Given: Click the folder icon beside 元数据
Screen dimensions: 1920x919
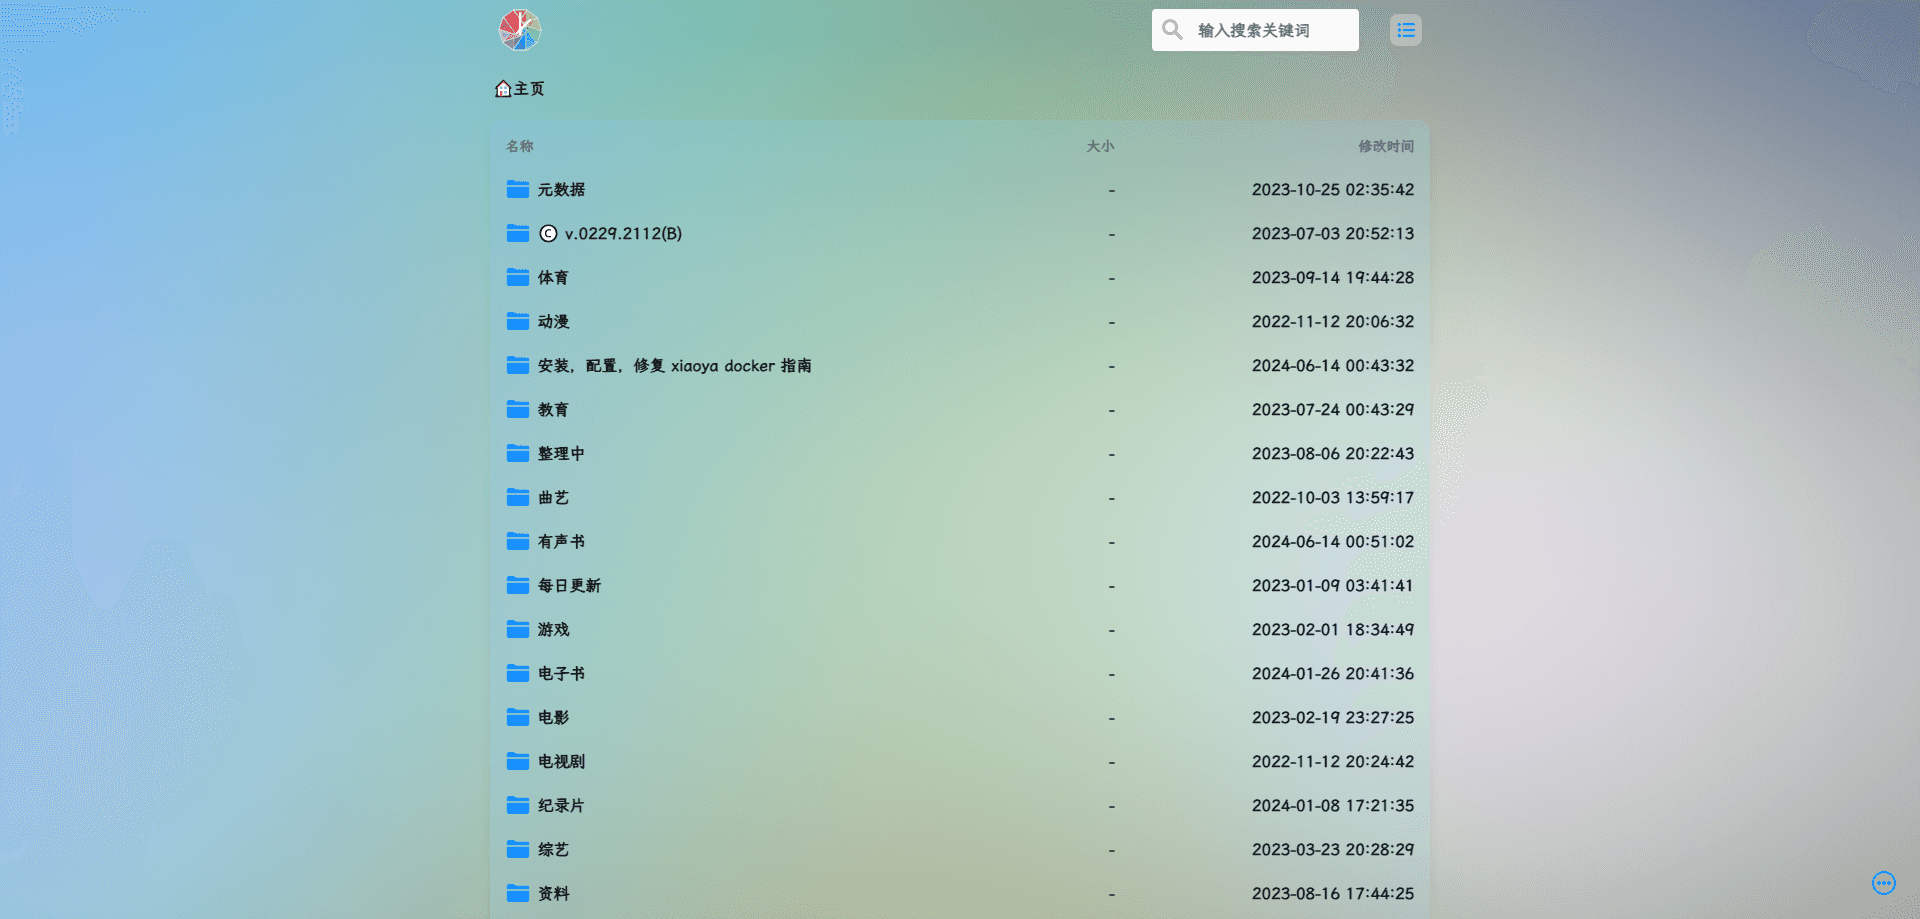Looking at the screenshot, I should pos(518,189).
